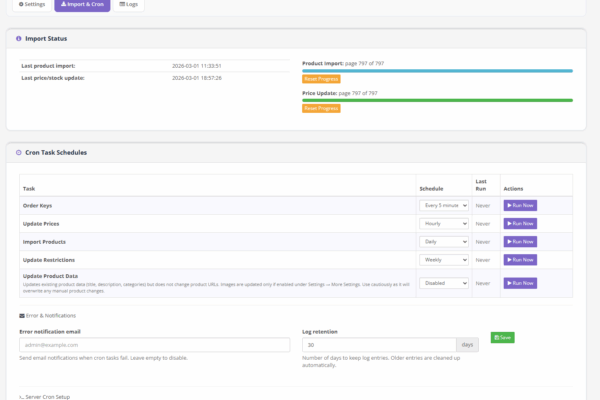Expand the Update Prices schedule dropdown
The width and height of the screenshot is (600, 400).
pyautogui.click(x=443, y=223)
